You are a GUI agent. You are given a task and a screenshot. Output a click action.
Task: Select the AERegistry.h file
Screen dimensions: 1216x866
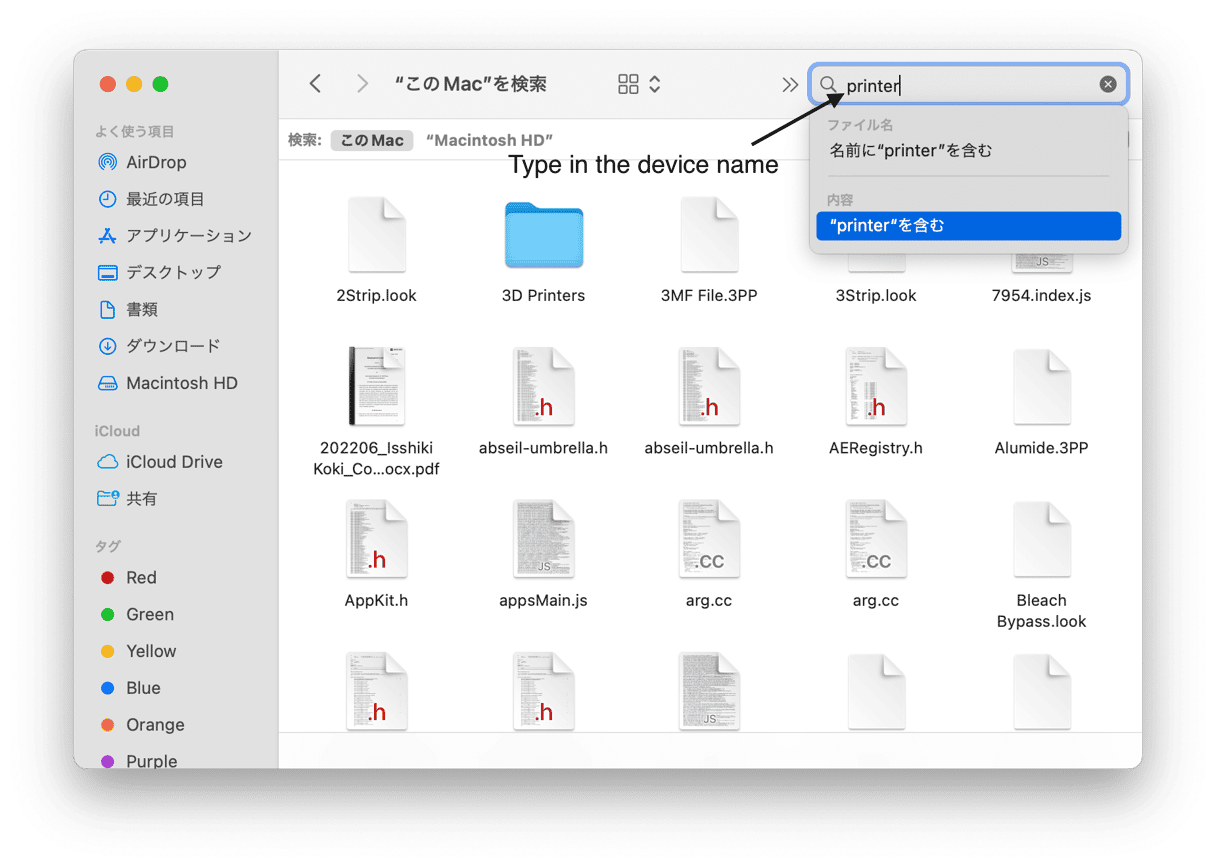pos(876,402)
